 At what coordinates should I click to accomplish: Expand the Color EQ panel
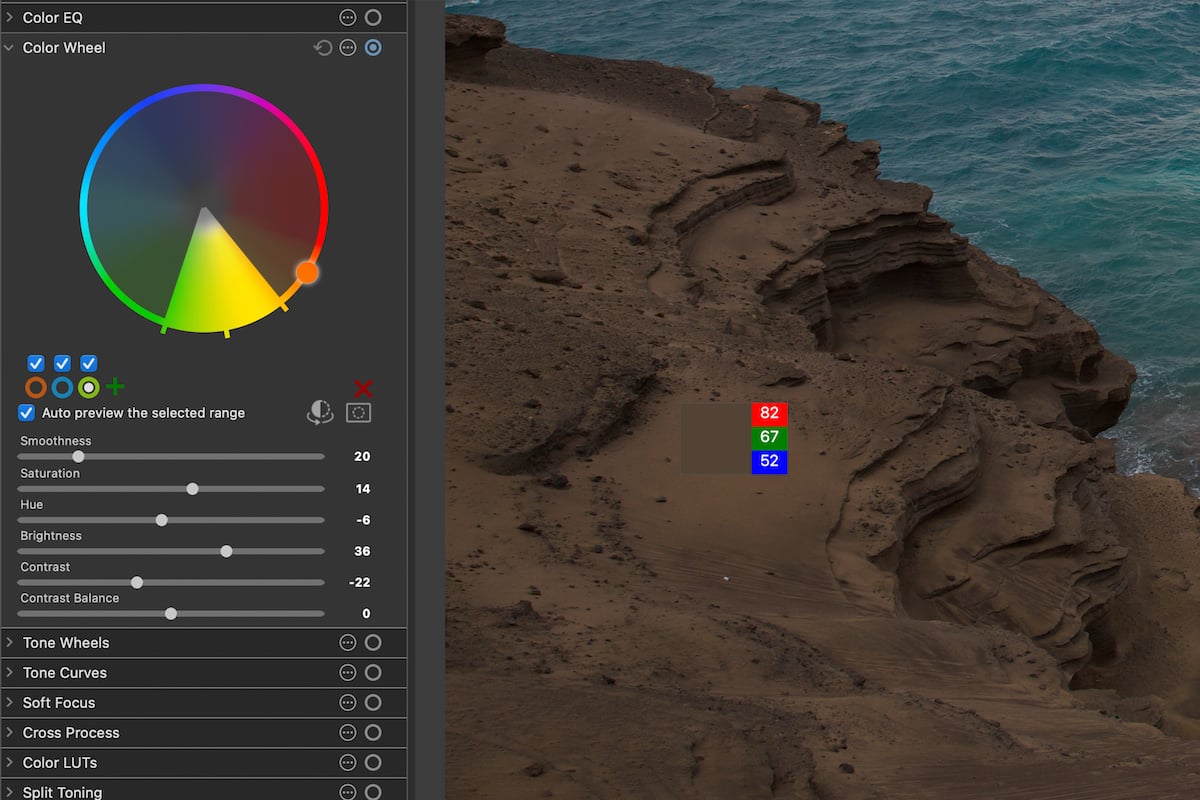pyautogui.click(x=10, y=17)
